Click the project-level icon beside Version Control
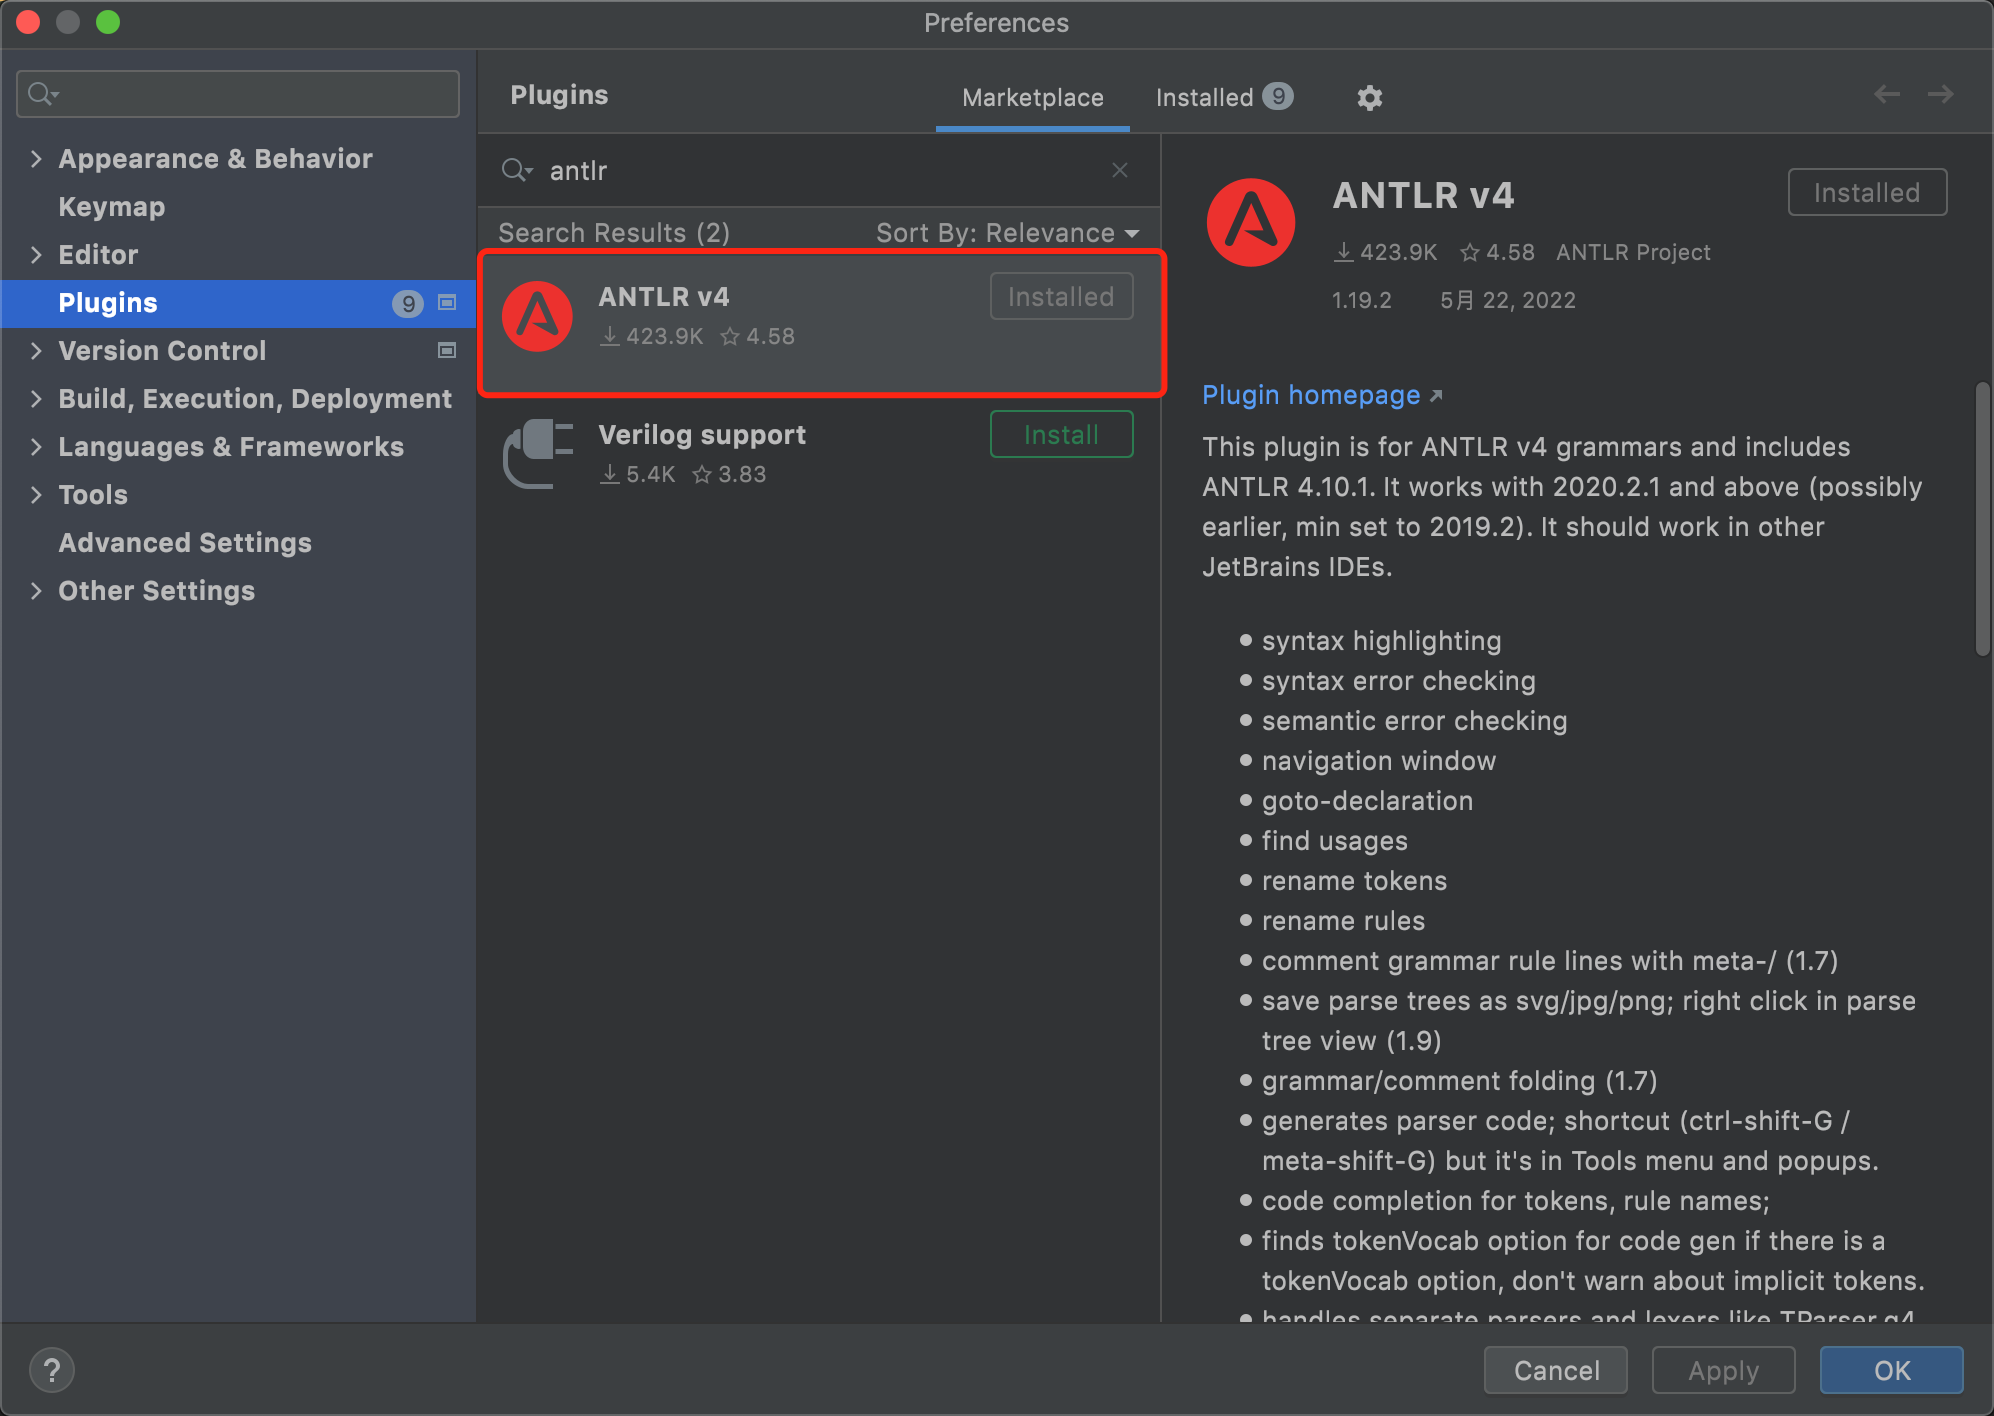 [x=447, y=350]
